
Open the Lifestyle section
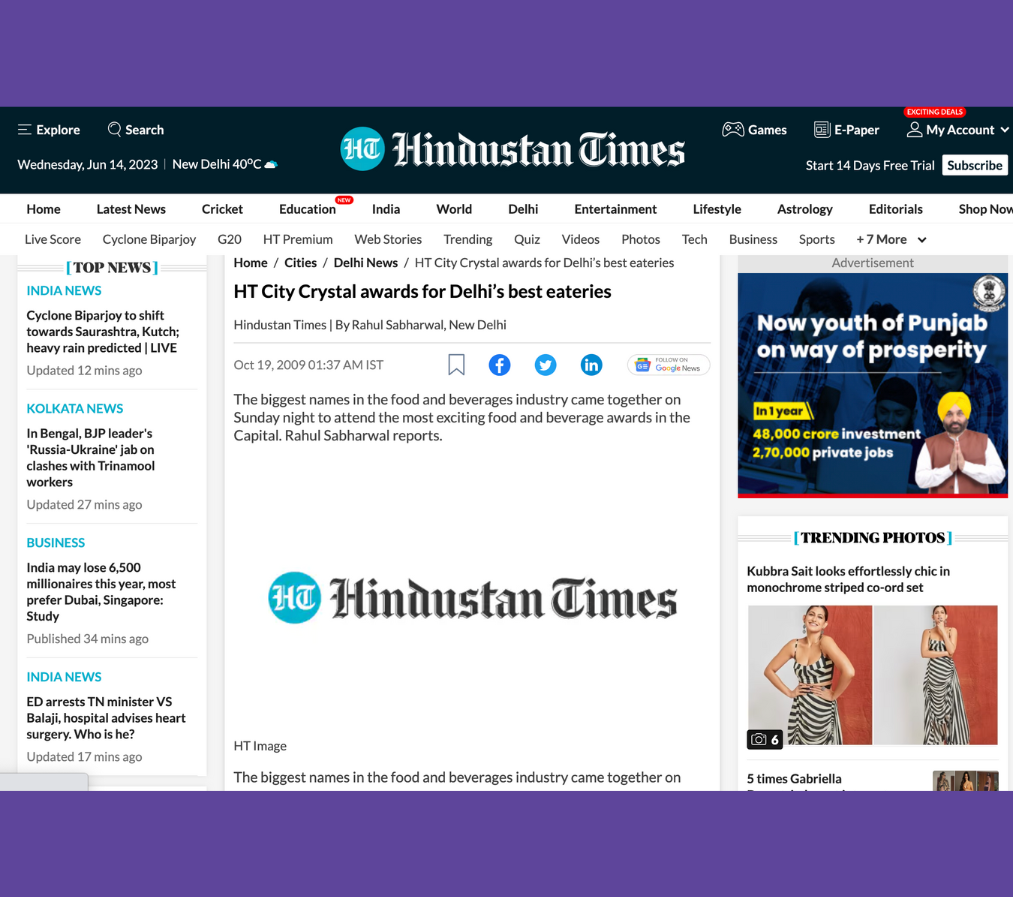(717, 209)
